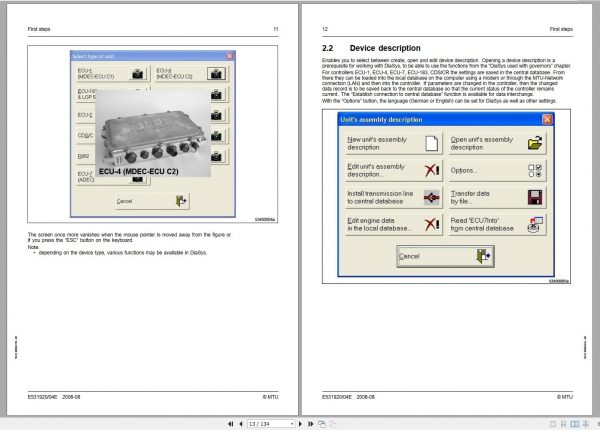The width and height of the screenshot is (600, 430).
Task: Jump to the last page
Action: (310, 424)
